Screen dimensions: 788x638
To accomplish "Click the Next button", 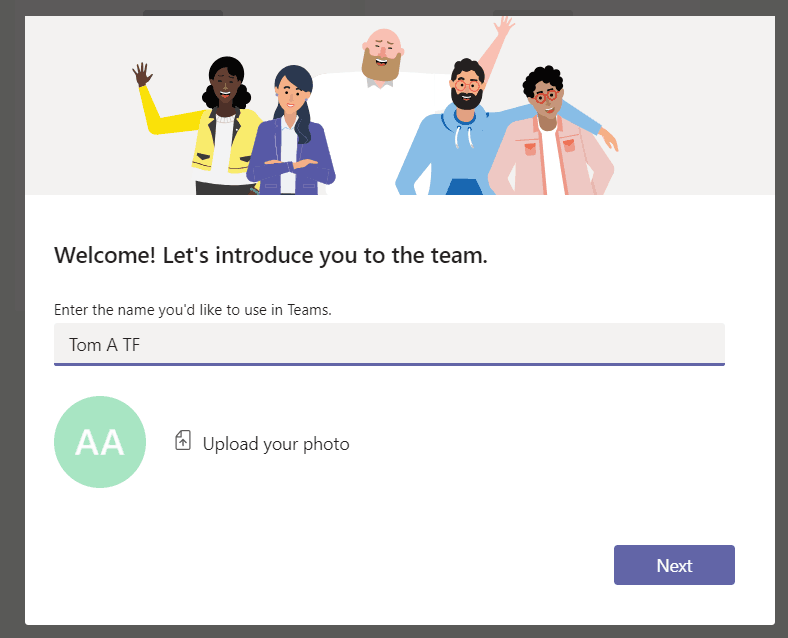I will coord(674,565).
